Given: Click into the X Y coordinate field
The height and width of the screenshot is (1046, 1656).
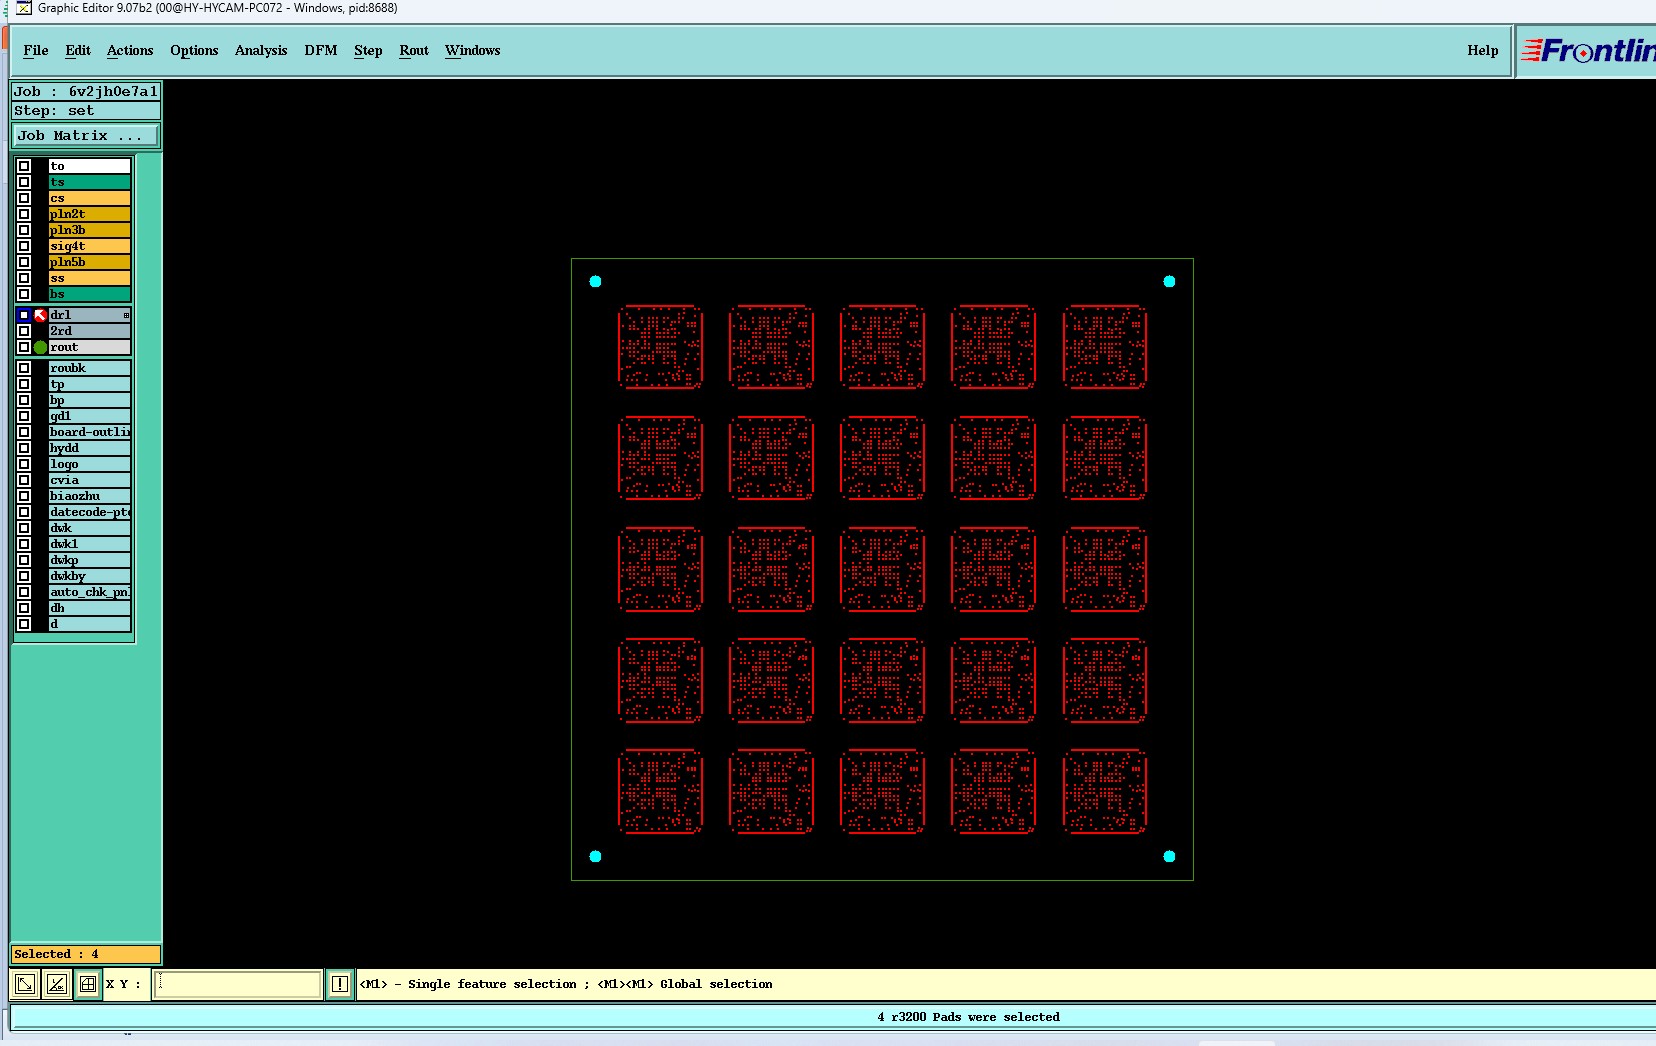Looking at the screenshot, I should [237, 984].
